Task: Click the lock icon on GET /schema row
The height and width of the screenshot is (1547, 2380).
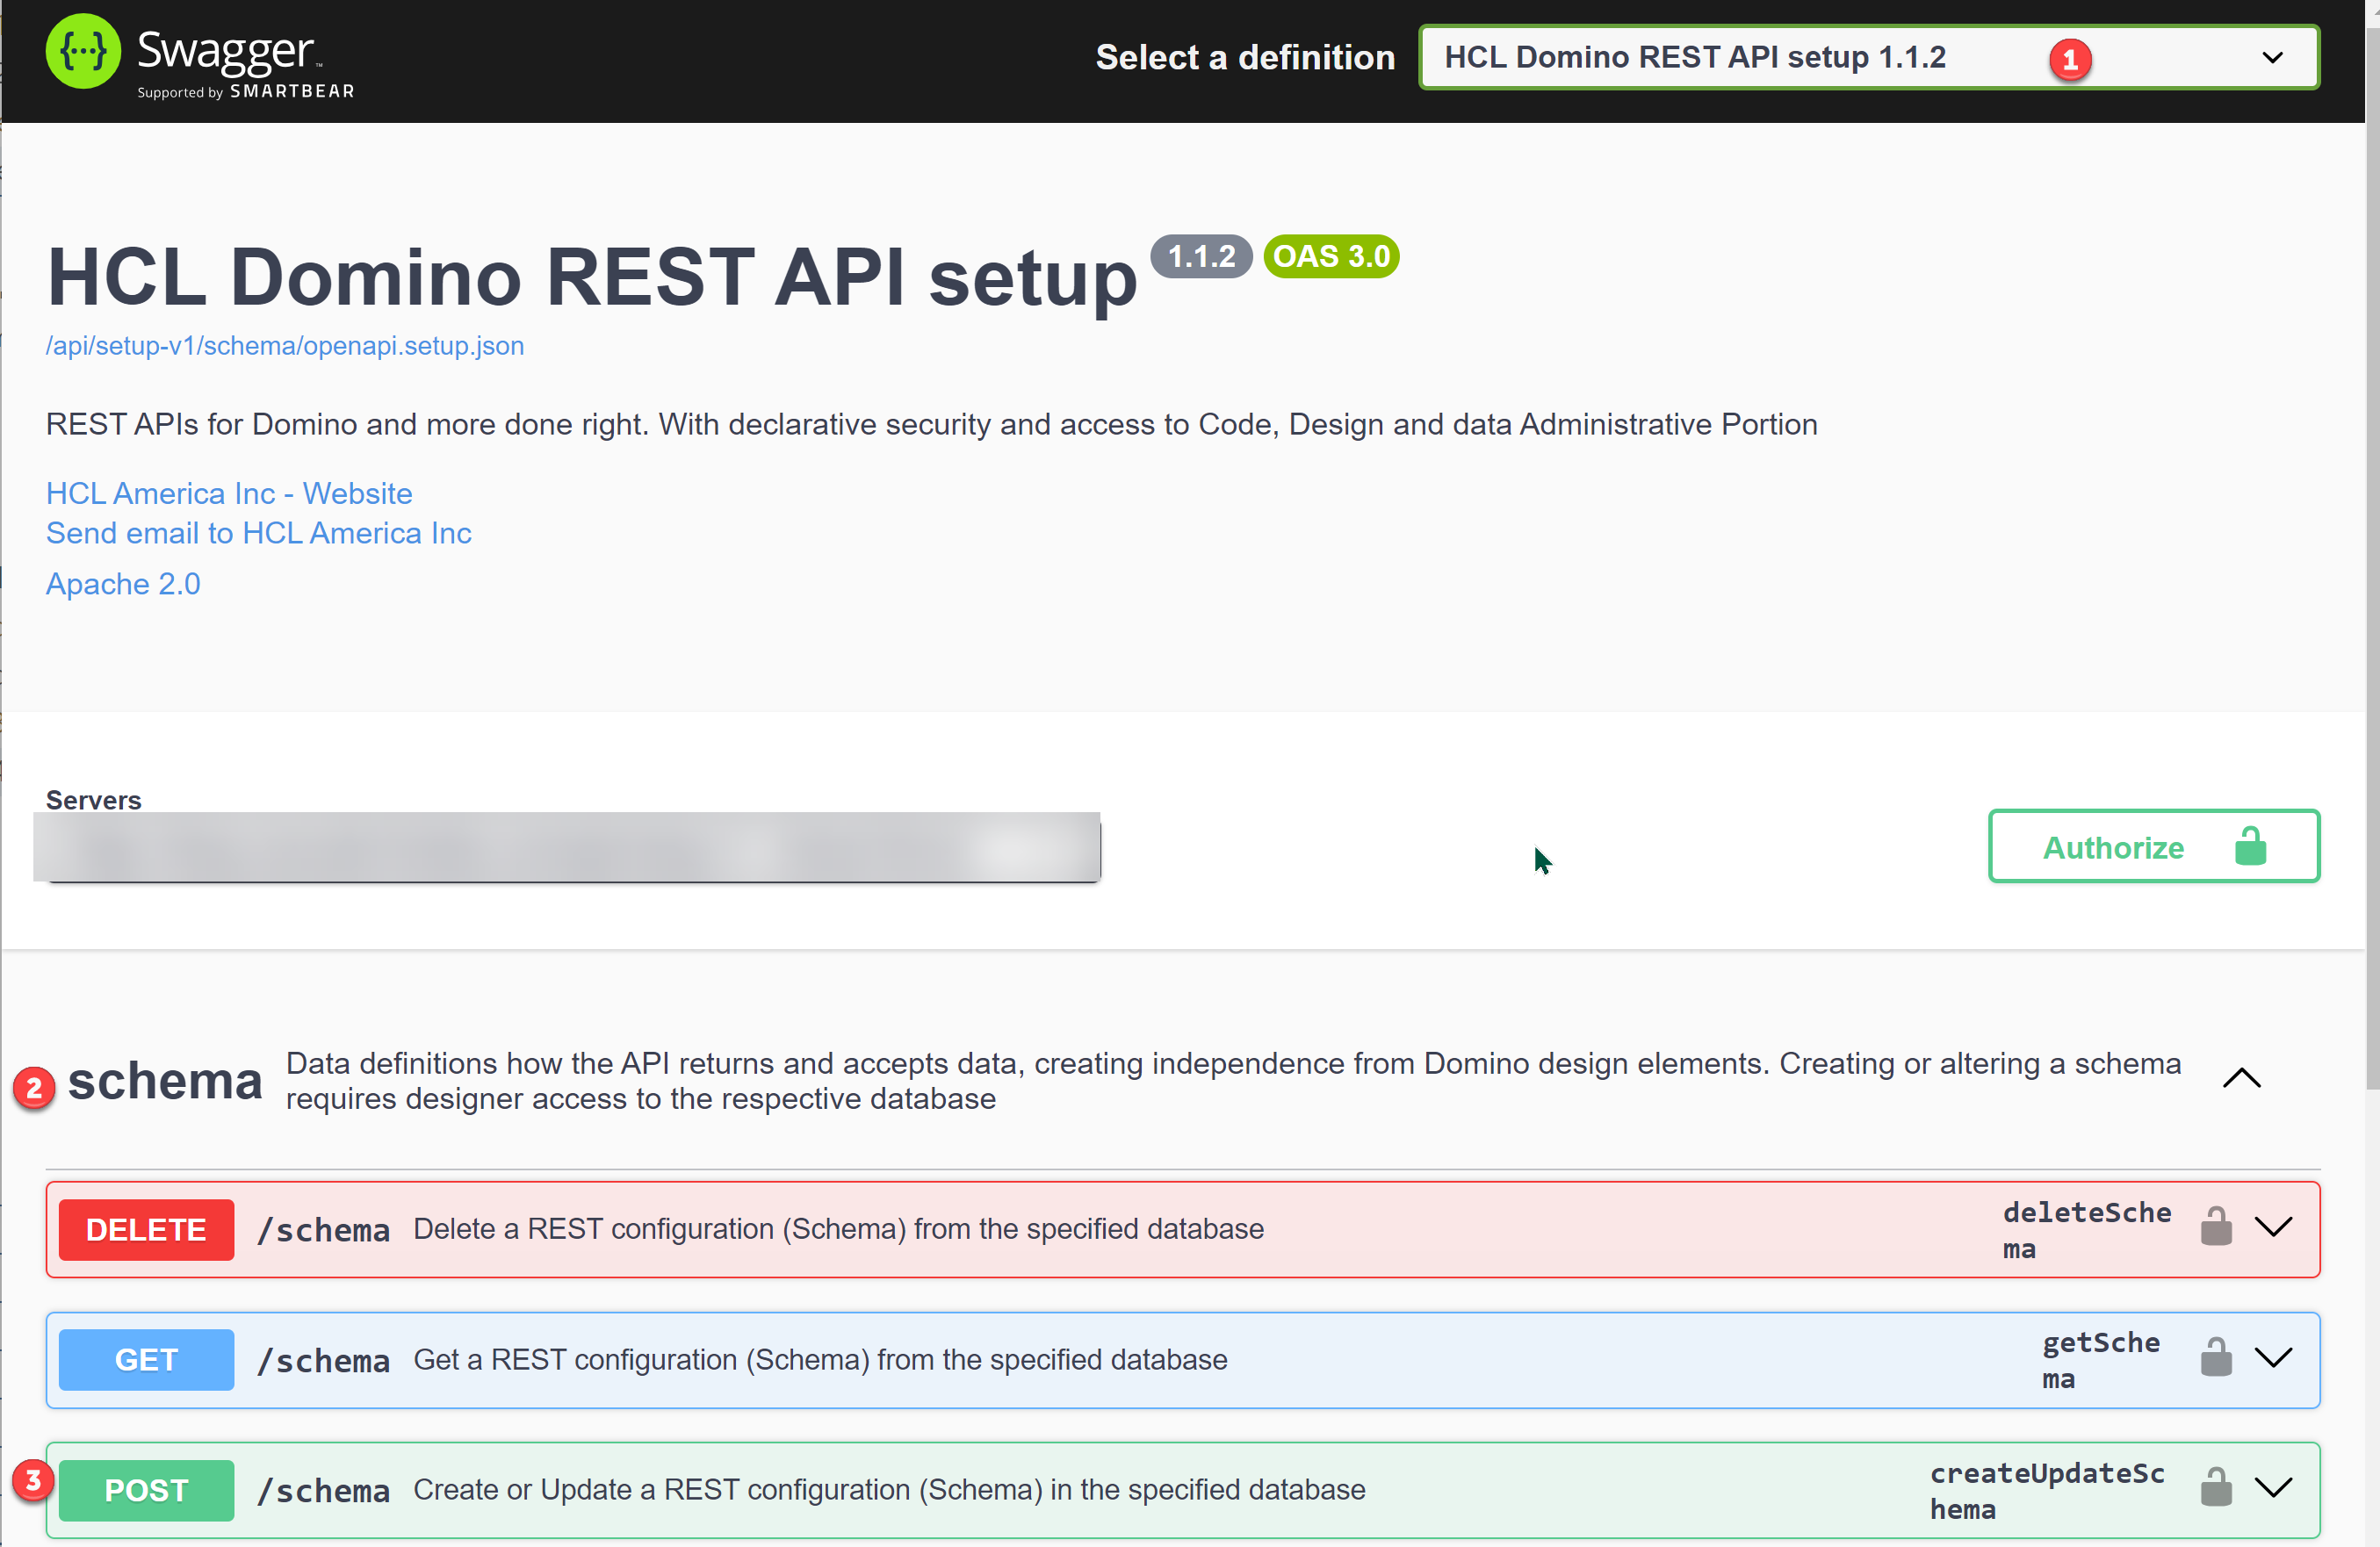Action: (2216, 1357)
